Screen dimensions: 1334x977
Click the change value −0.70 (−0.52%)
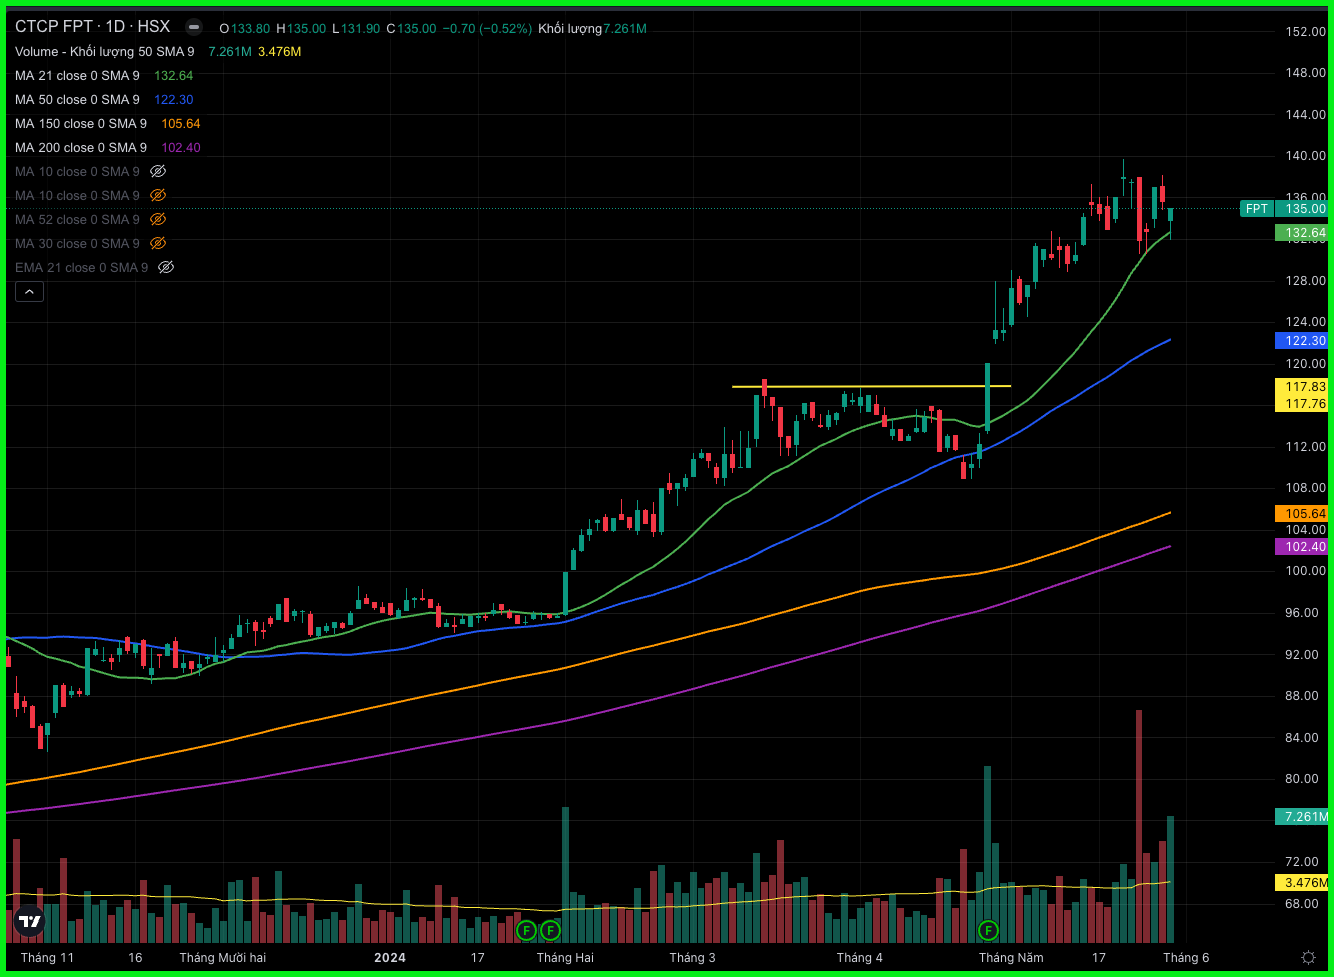click(x=486, y=29)
